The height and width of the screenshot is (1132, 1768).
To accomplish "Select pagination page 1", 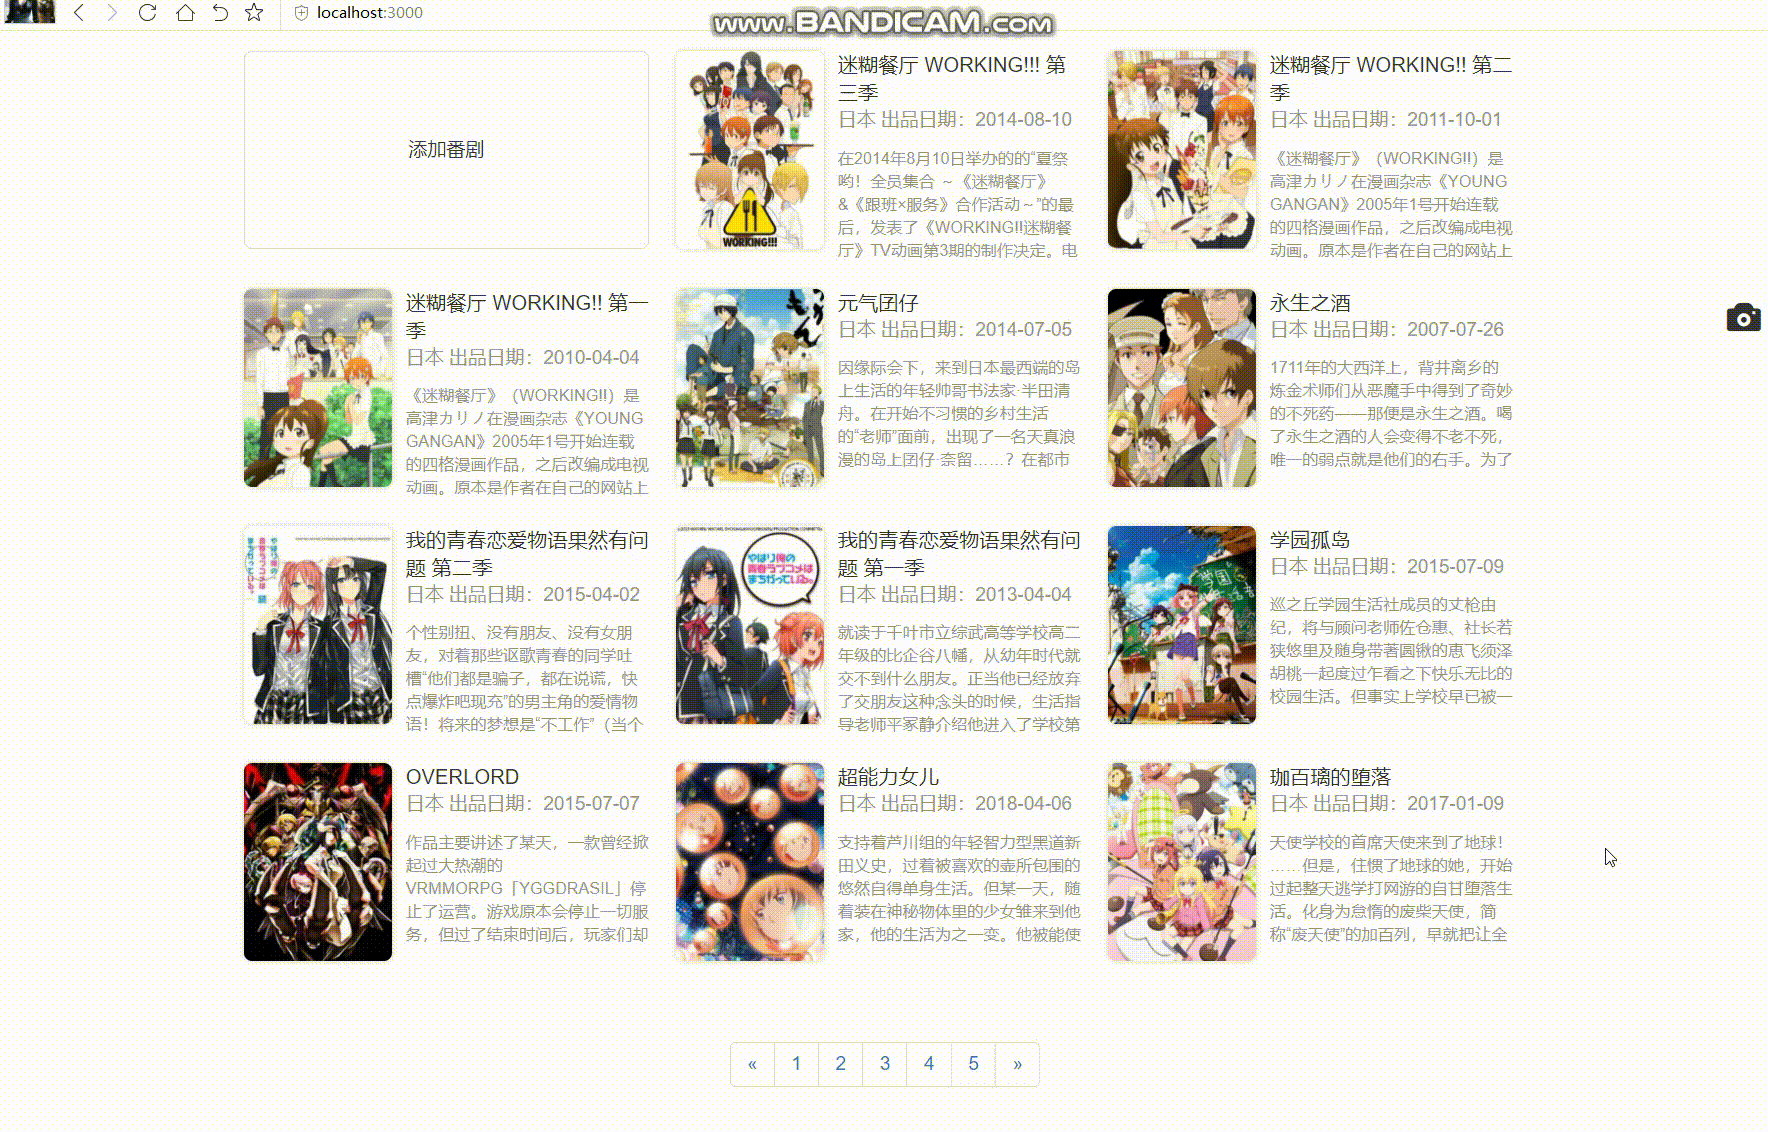I will tap(796, 1064).
